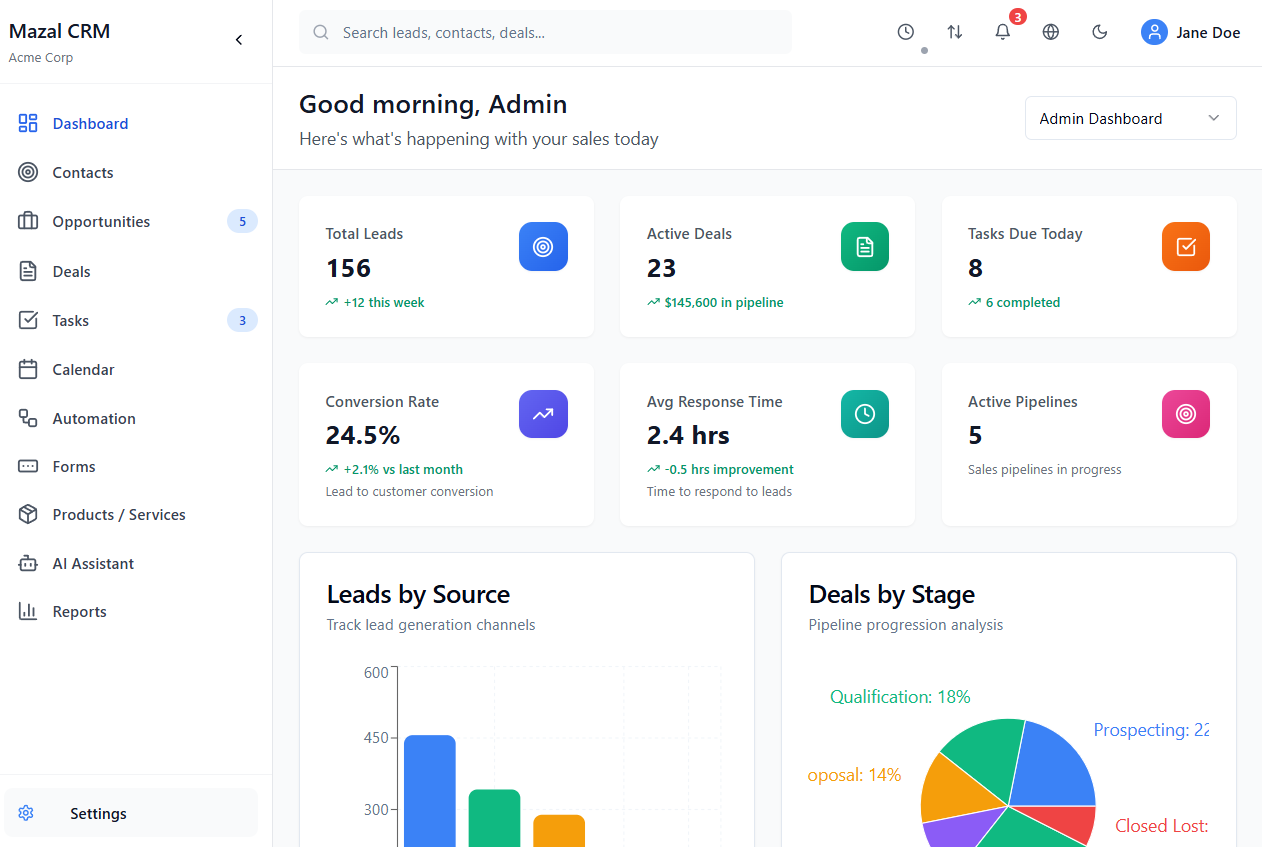Toggle dark mode with moon icon
Viewport: 1262px width, 847px height.
(1099, 32)
